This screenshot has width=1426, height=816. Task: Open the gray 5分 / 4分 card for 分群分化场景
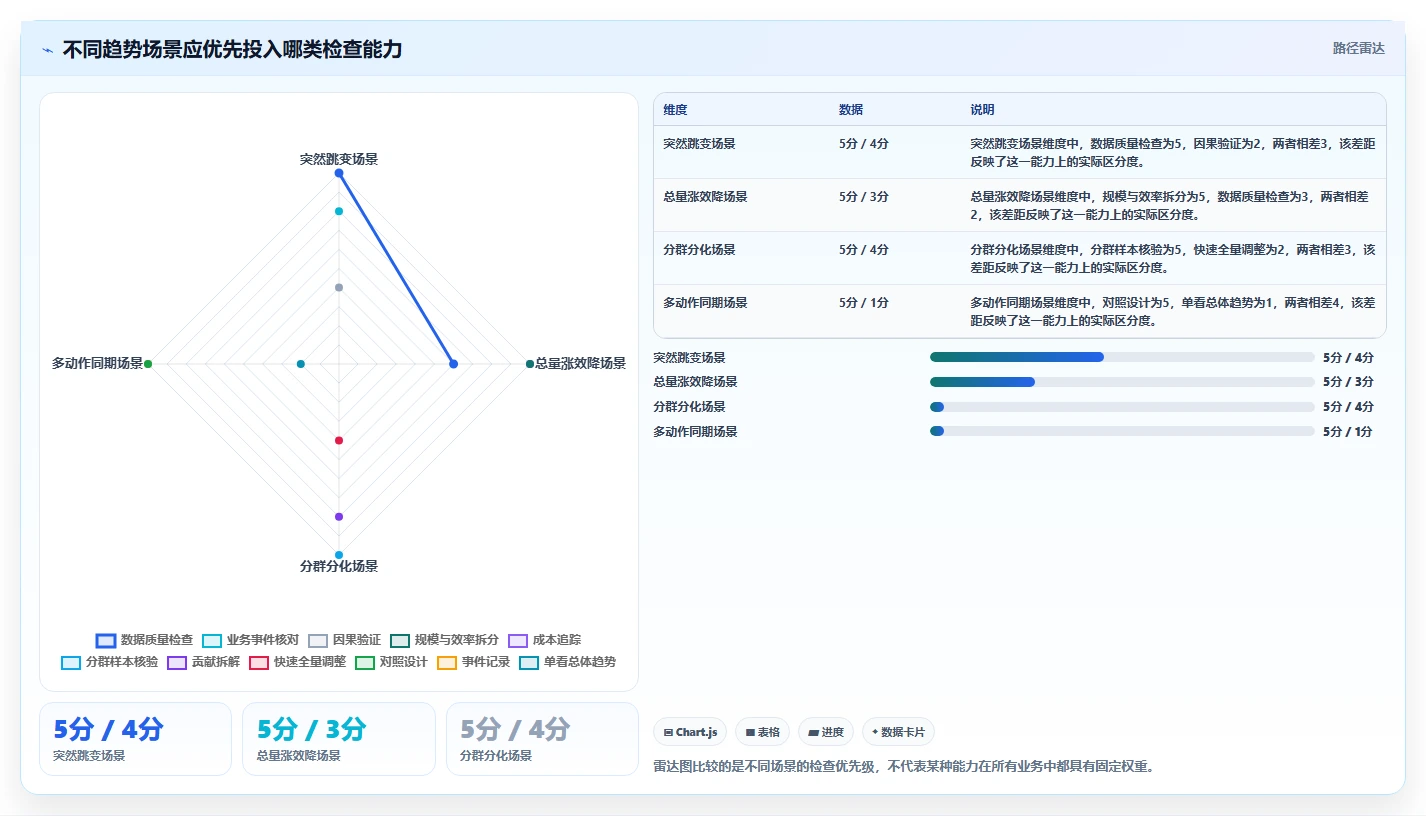[x=542, y=739]
